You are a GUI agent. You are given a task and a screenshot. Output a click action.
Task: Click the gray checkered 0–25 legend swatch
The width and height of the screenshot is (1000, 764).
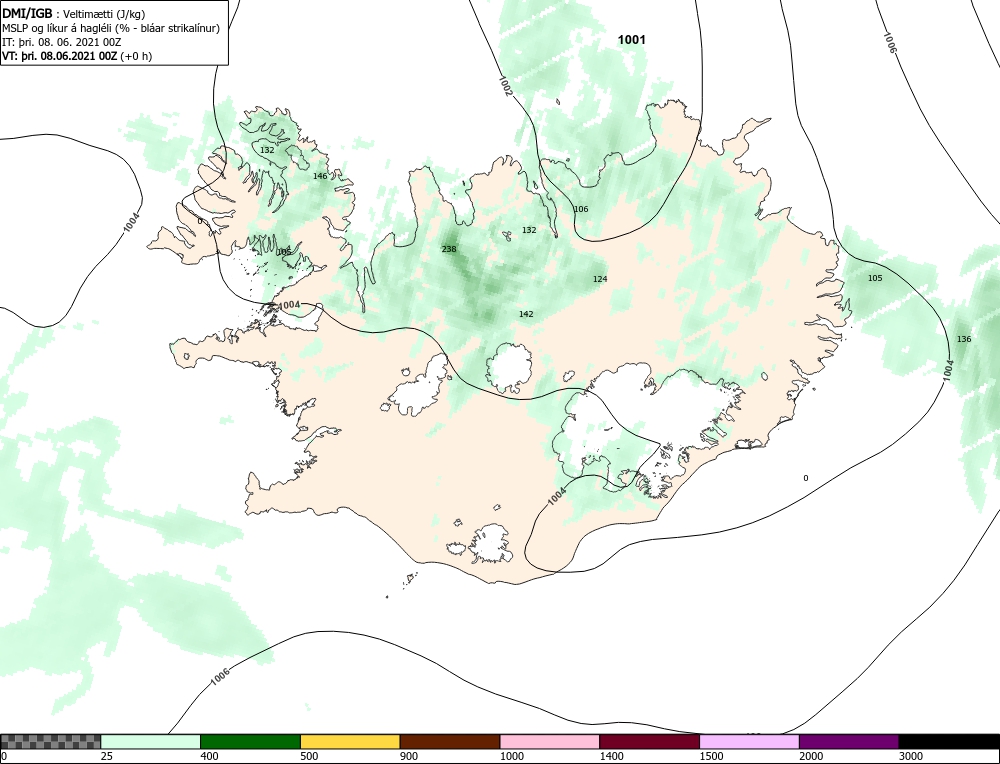(51, 742)
